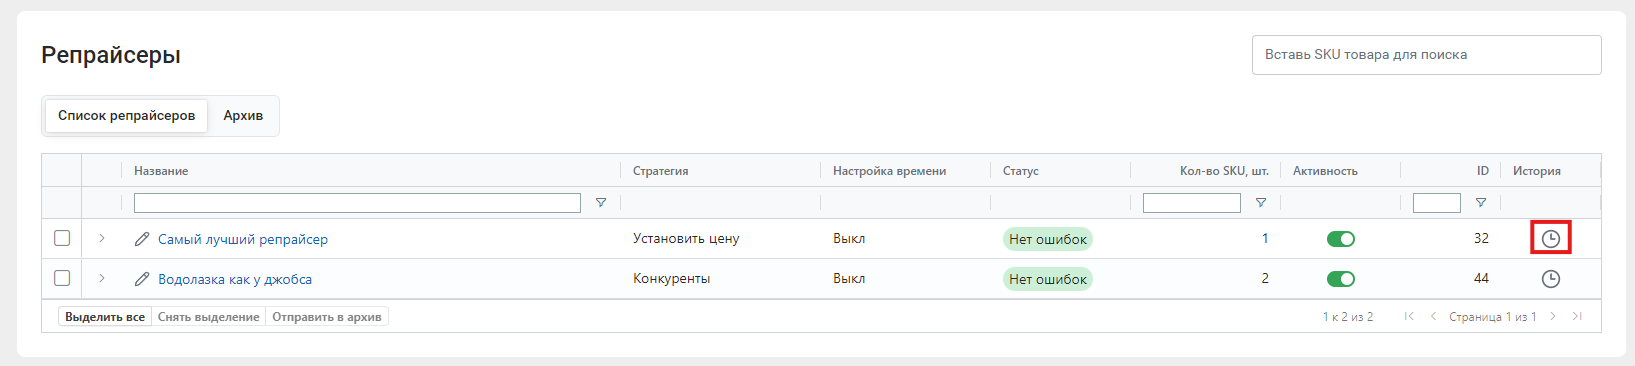Go to the first page arrow icon
Screen dimensions: 1635x366
[x=1409, y=316]
